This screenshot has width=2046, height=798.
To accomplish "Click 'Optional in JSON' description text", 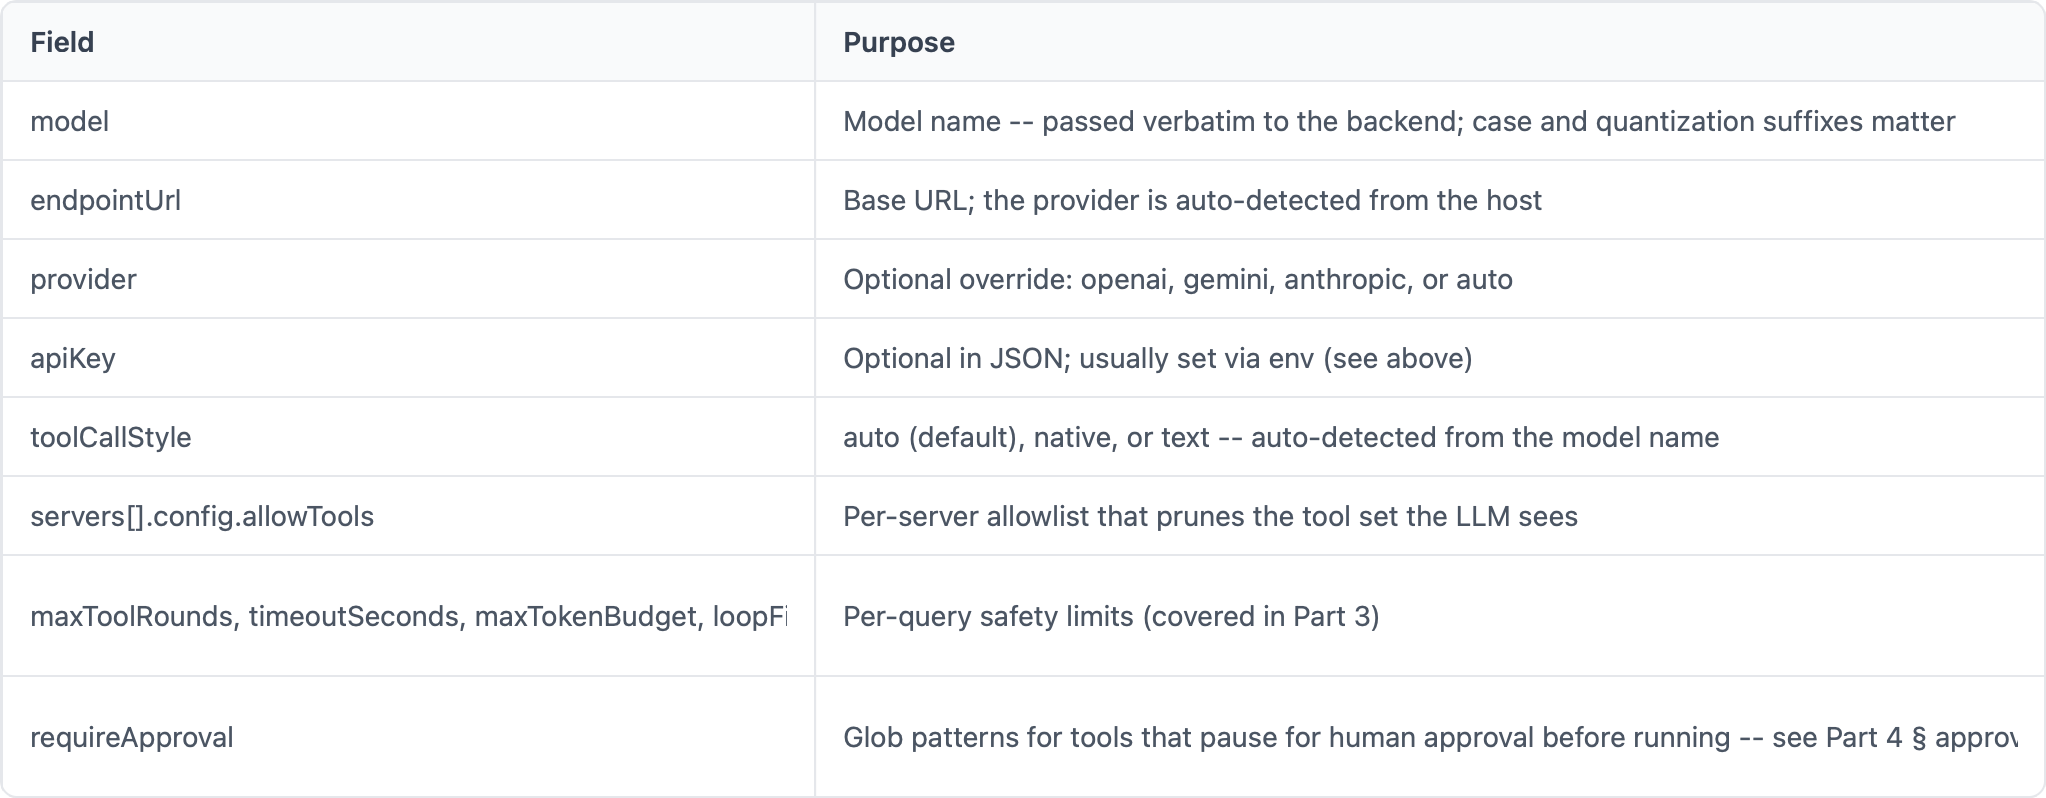I will [x=1157, y=358].
